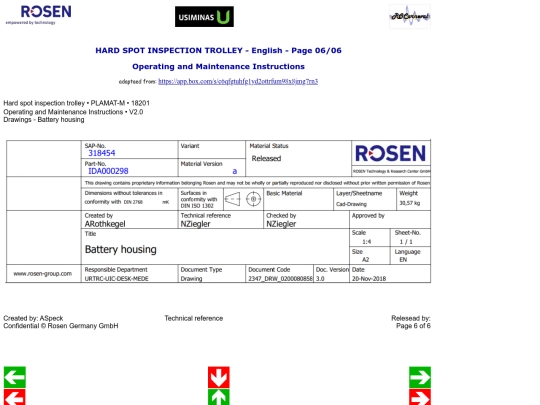Click 'NZiegler' under Checked by
540x405 pixels.
(281, 224)
